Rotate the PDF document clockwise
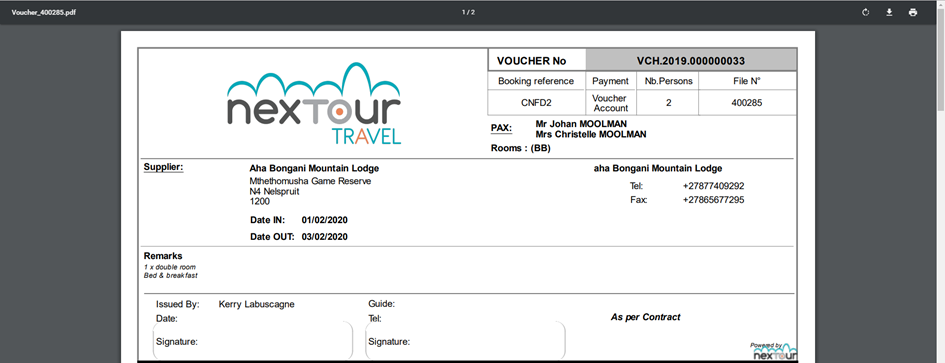 865,12
